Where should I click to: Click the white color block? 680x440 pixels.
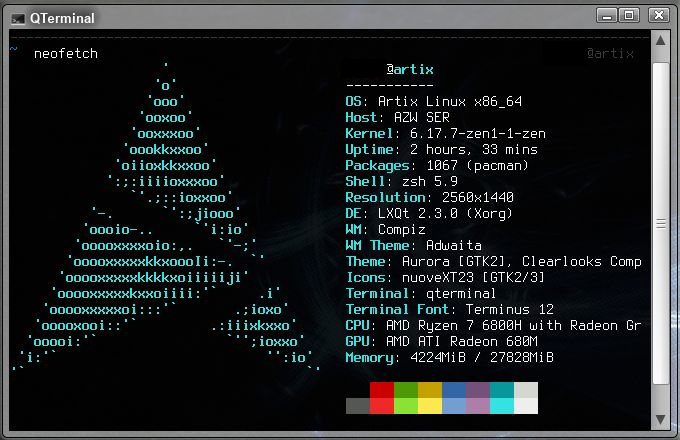526,406
